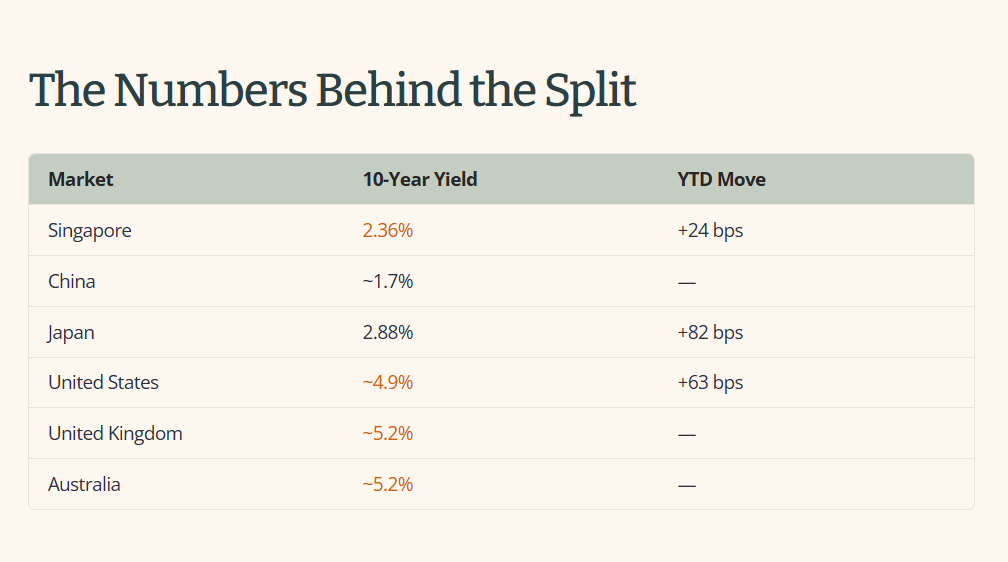Select the YTD Move column header
The image size is (1008, 562).
721,179
